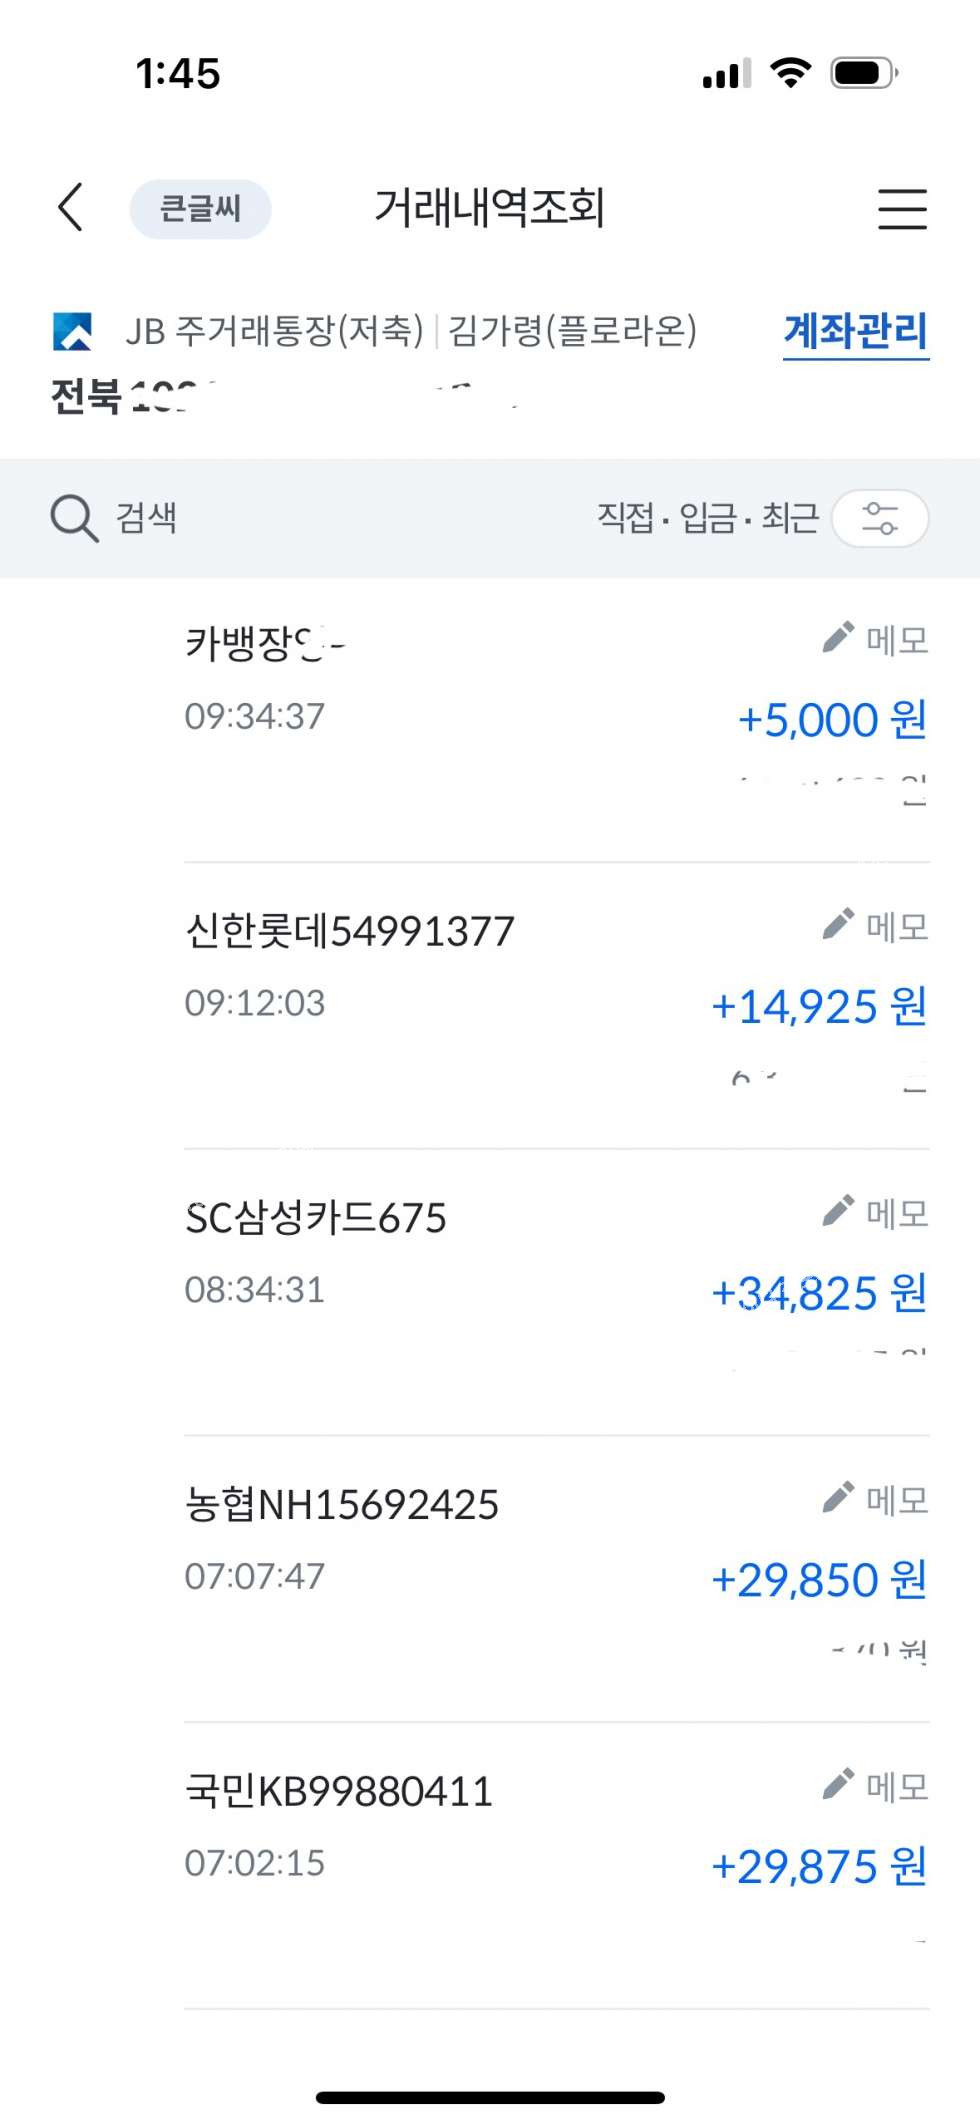The image size is (980, 2124).
Task: Tap the +14,925 원 deposit amount
Action: click(x=818, y=1006)
